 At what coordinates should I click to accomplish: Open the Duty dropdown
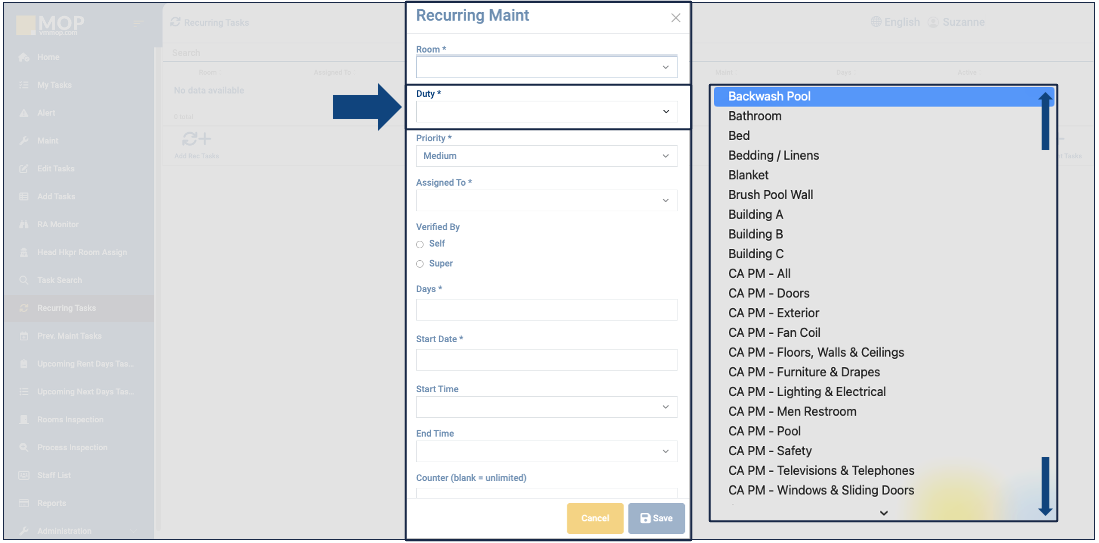[x=546, y=112]
